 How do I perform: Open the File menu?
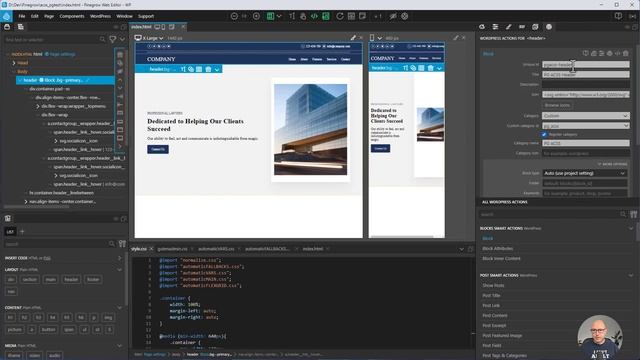coord(22,16)
